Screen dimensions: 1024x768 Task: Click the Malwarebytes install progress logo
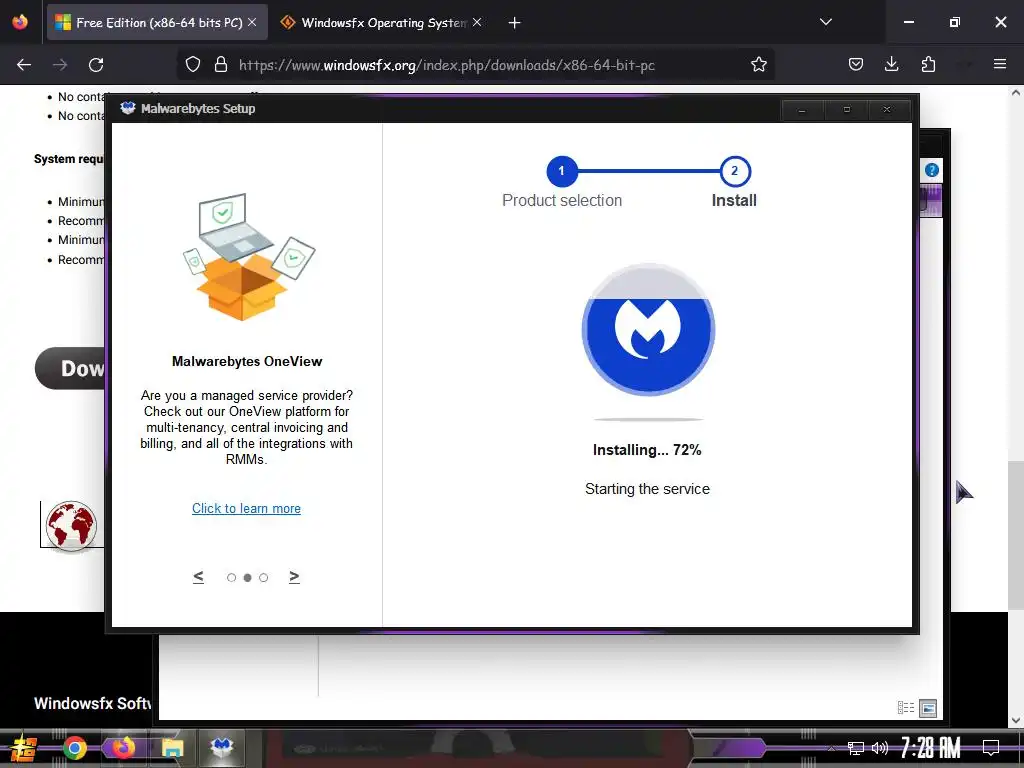click(648, 329)
